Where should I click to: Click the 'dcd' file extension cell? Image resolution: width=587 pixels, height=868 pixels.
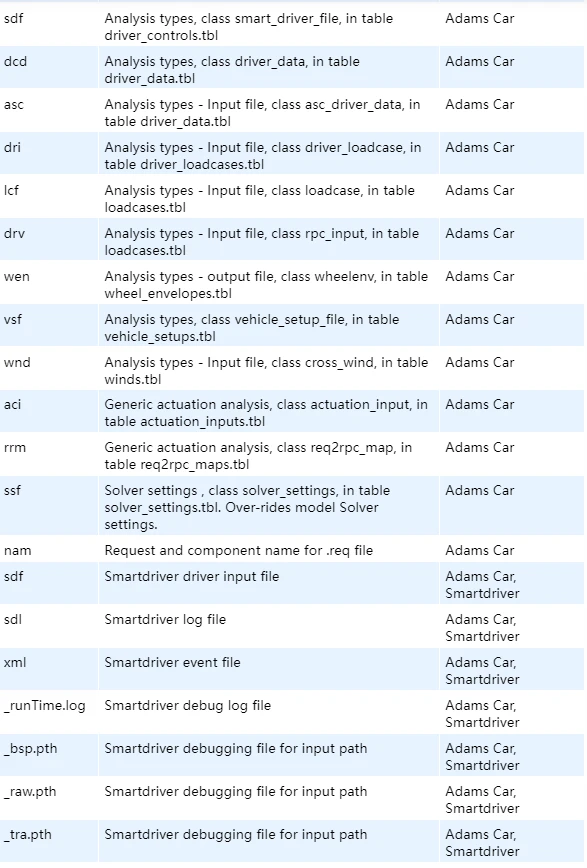click(15, 61)
